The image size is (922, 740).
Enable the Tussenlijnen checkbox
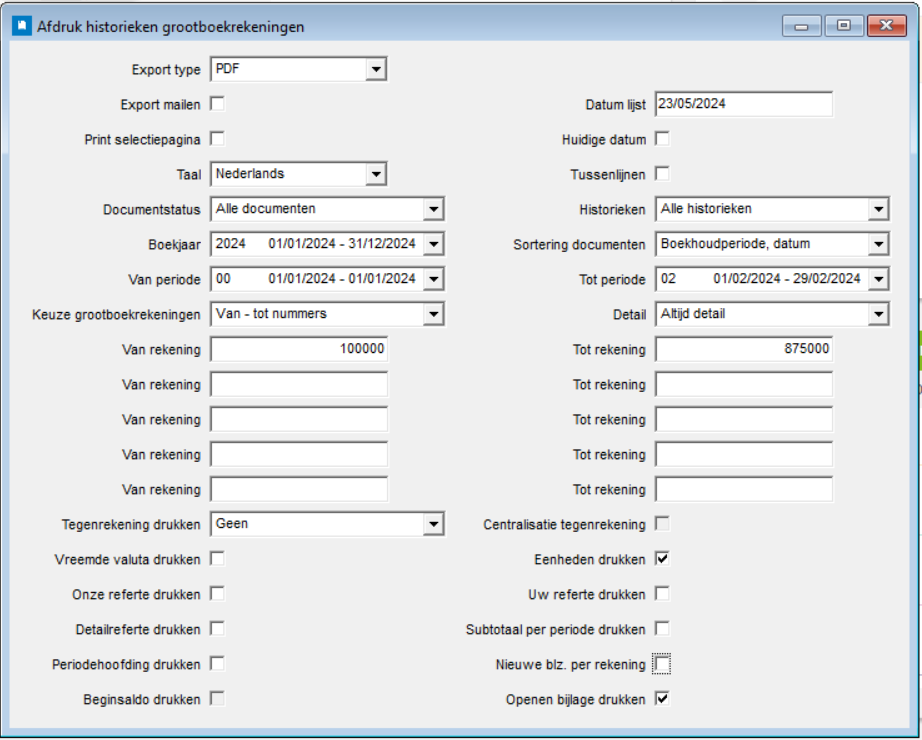coord(662,174)
